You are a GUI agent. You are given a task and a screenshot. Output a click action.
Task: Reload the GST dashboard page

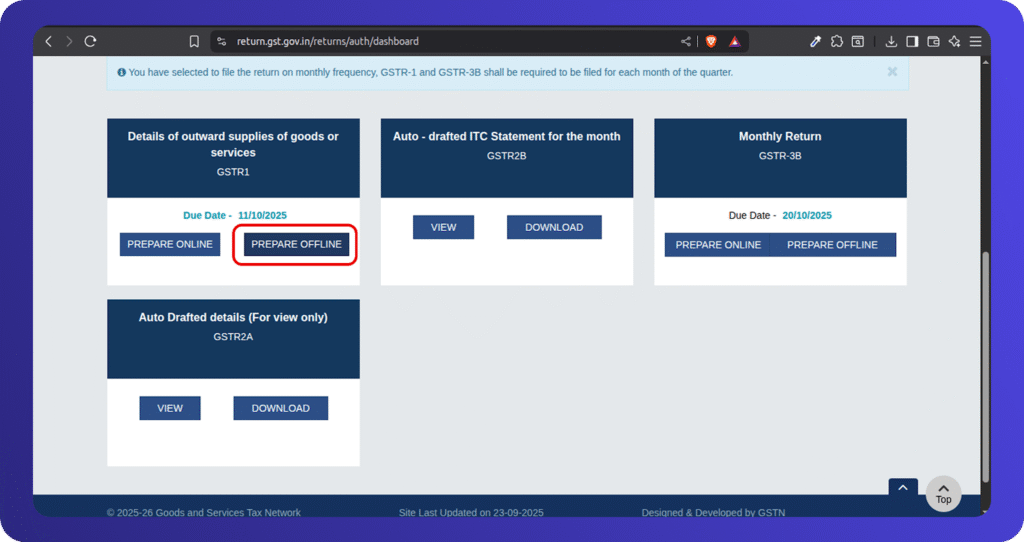point(90,41)
